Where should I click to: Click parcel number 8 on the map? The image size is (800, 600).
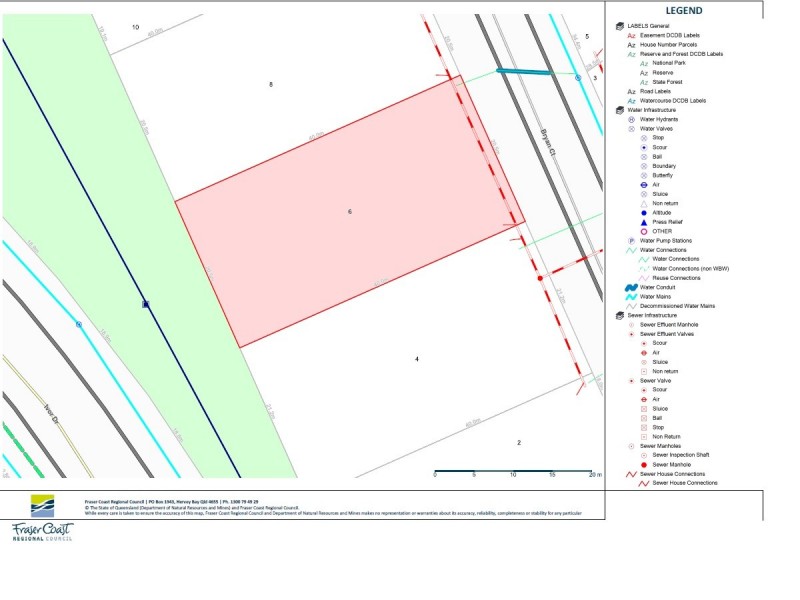(271, 85)
